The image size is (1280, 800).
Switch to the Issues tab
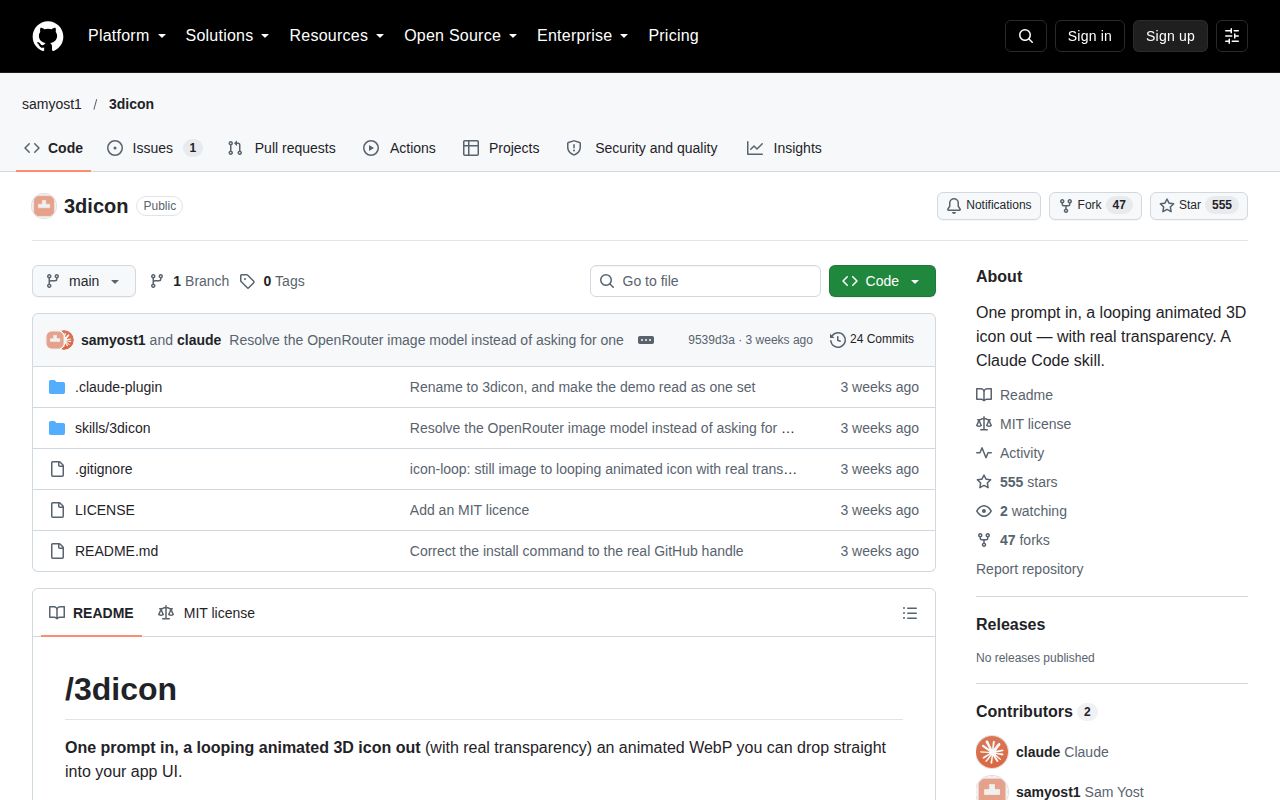[x=154, y=148]
